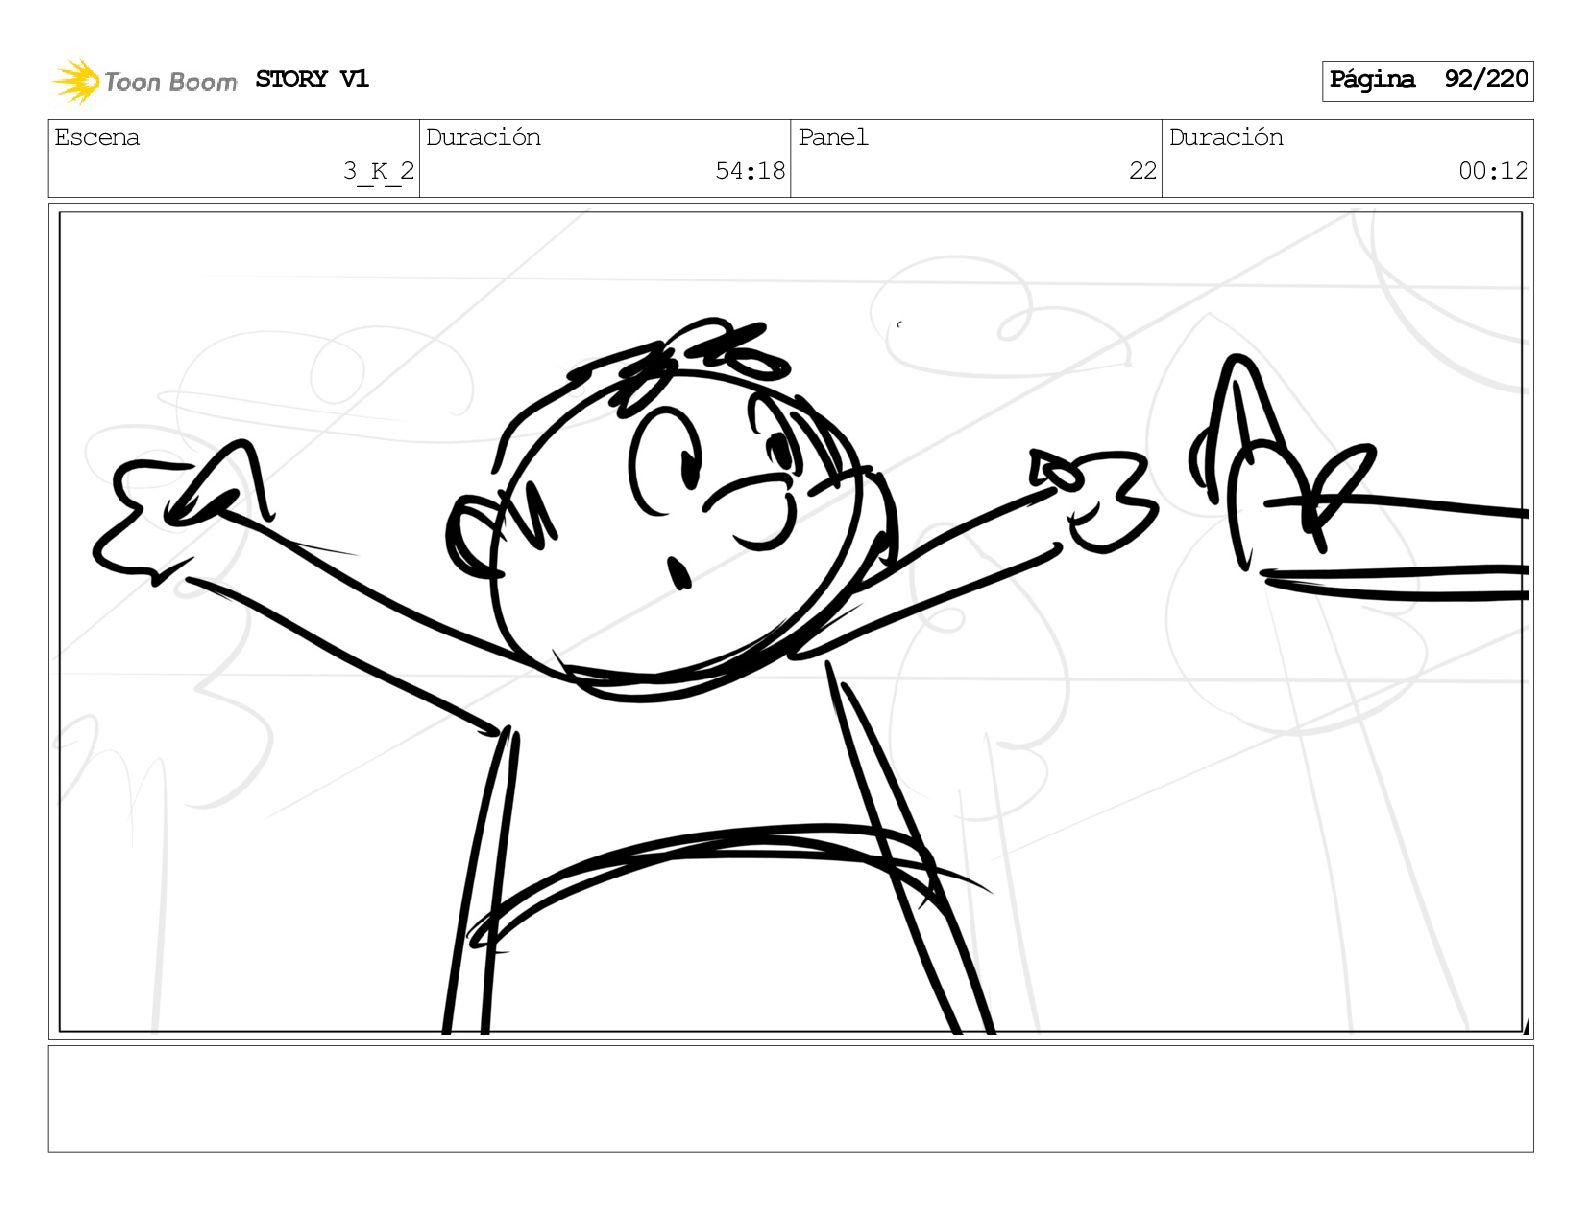Select the panel number '22'
Viewport: 1584px width, 1224px height.
click(1143, 171)
